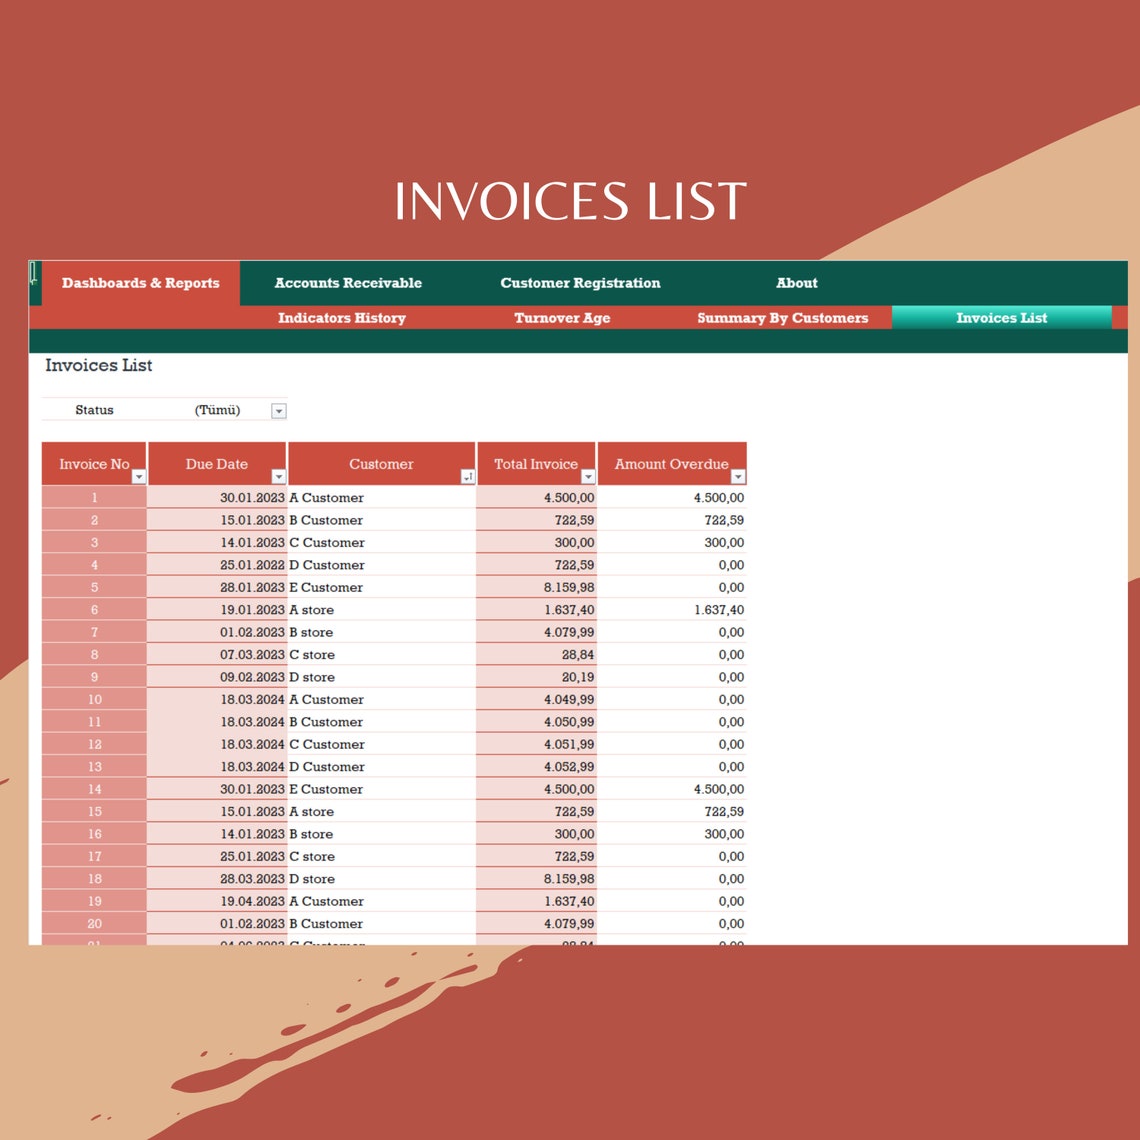Open the Due Date filter dropdown
This screenshot has height=1140, width=1140.
point(278,477)
